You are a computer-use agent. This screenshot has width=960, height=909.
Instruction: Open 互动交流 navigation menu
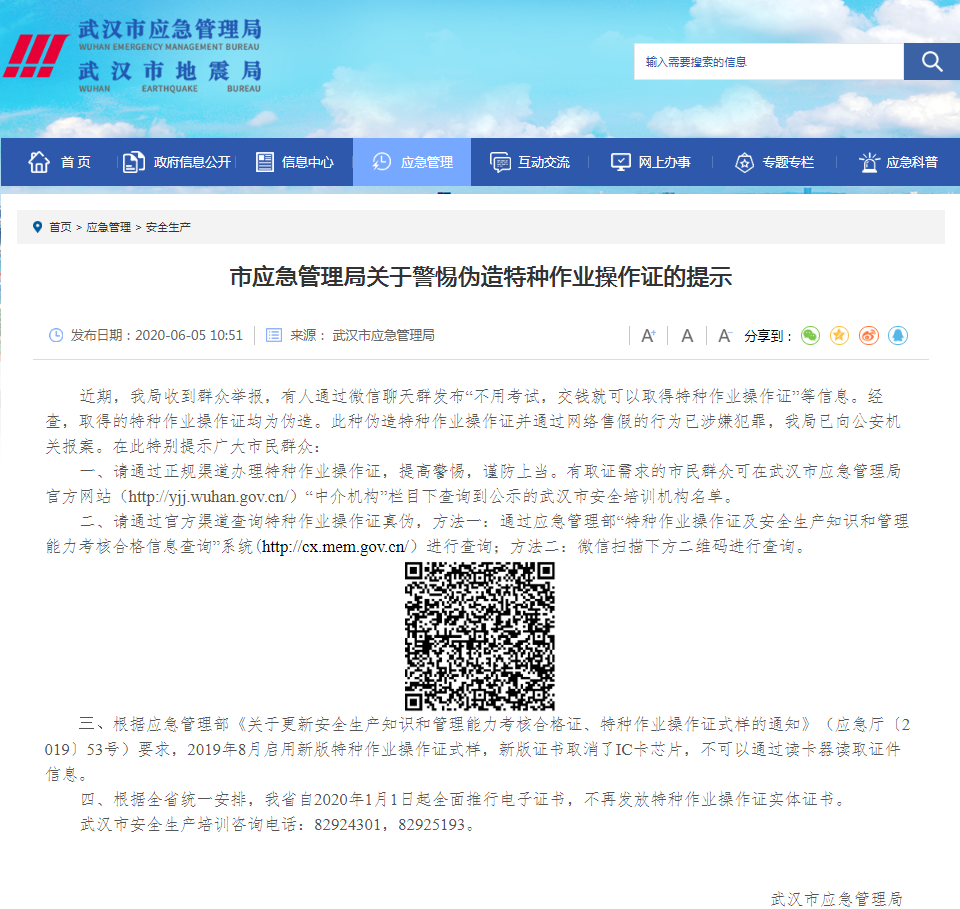tap(530, 162)
